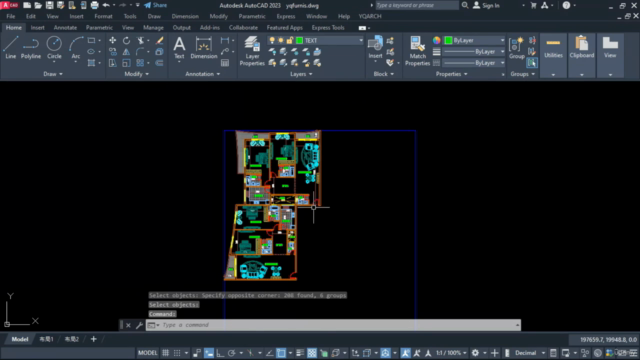Switch to the Annotate ribbon tab

click(x=65, y=28)
